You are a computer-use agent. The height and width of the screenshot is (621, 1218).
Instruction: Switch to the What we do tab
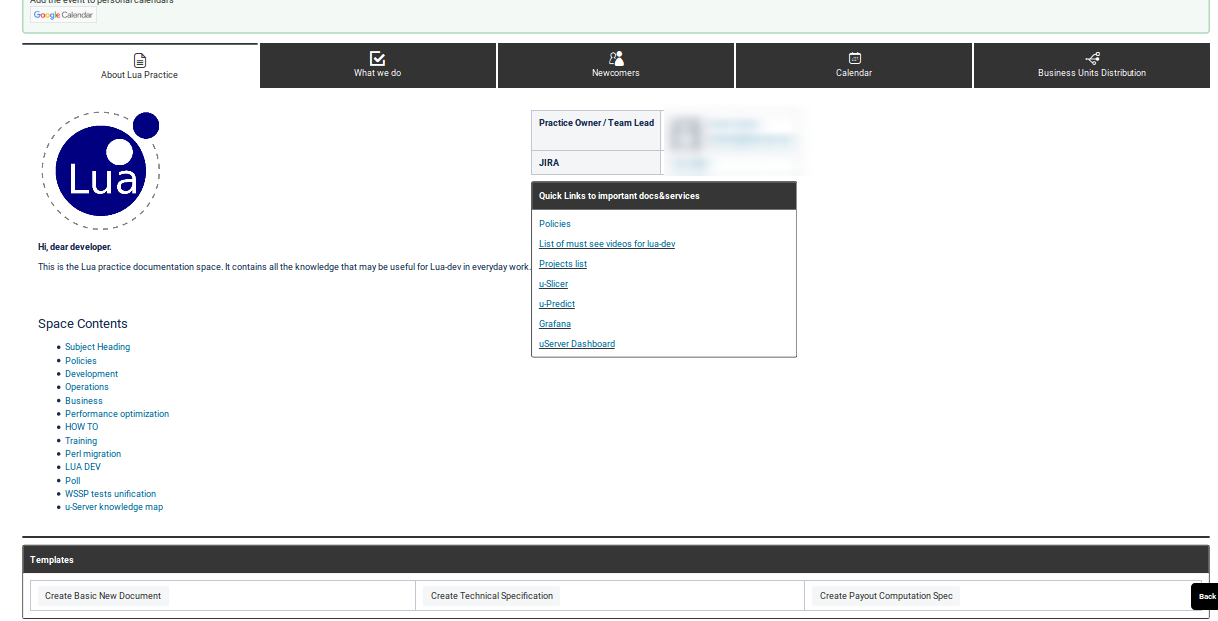coord(378,66)
